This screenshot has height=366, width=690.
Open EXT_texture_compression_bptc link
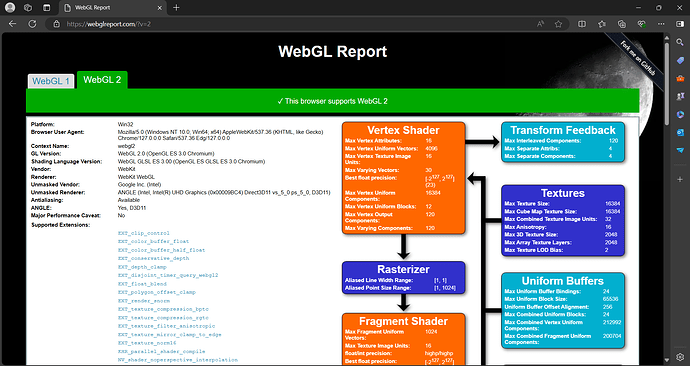(x=163, y=309)
